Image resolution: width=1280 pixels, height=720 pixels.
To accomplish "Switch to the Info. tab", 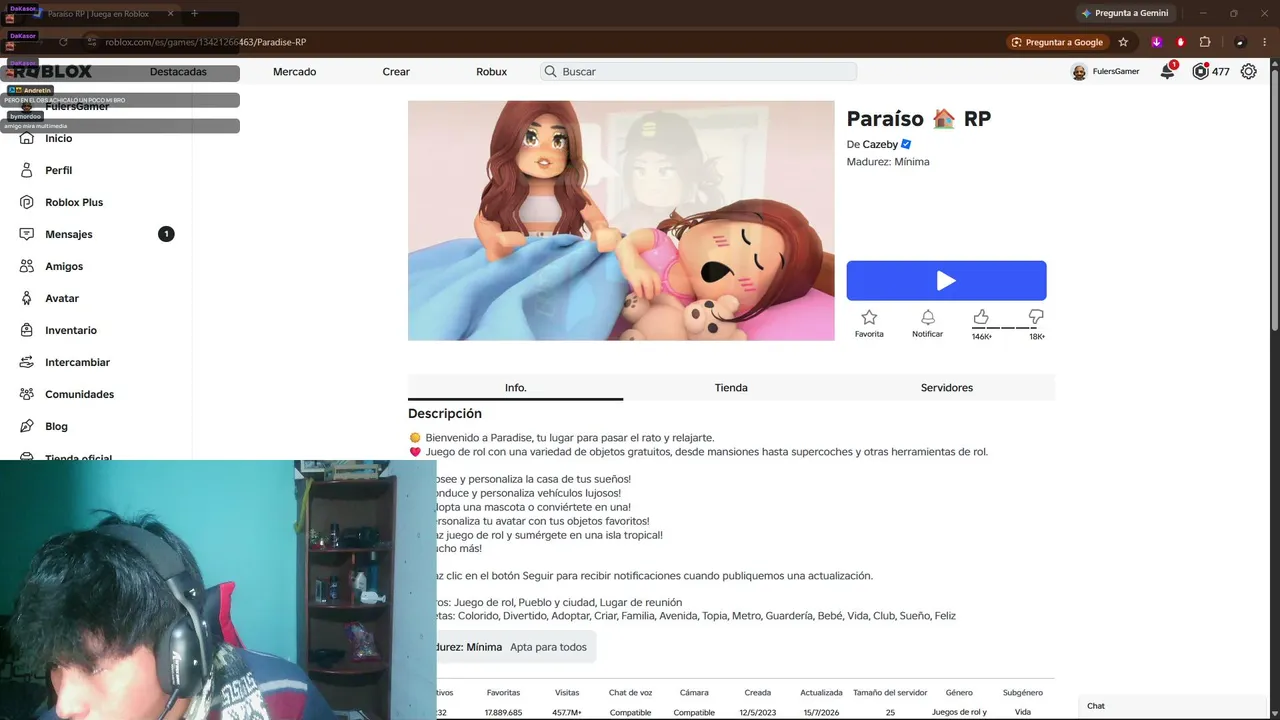I will pyautogui.click(x=515, y=388).
